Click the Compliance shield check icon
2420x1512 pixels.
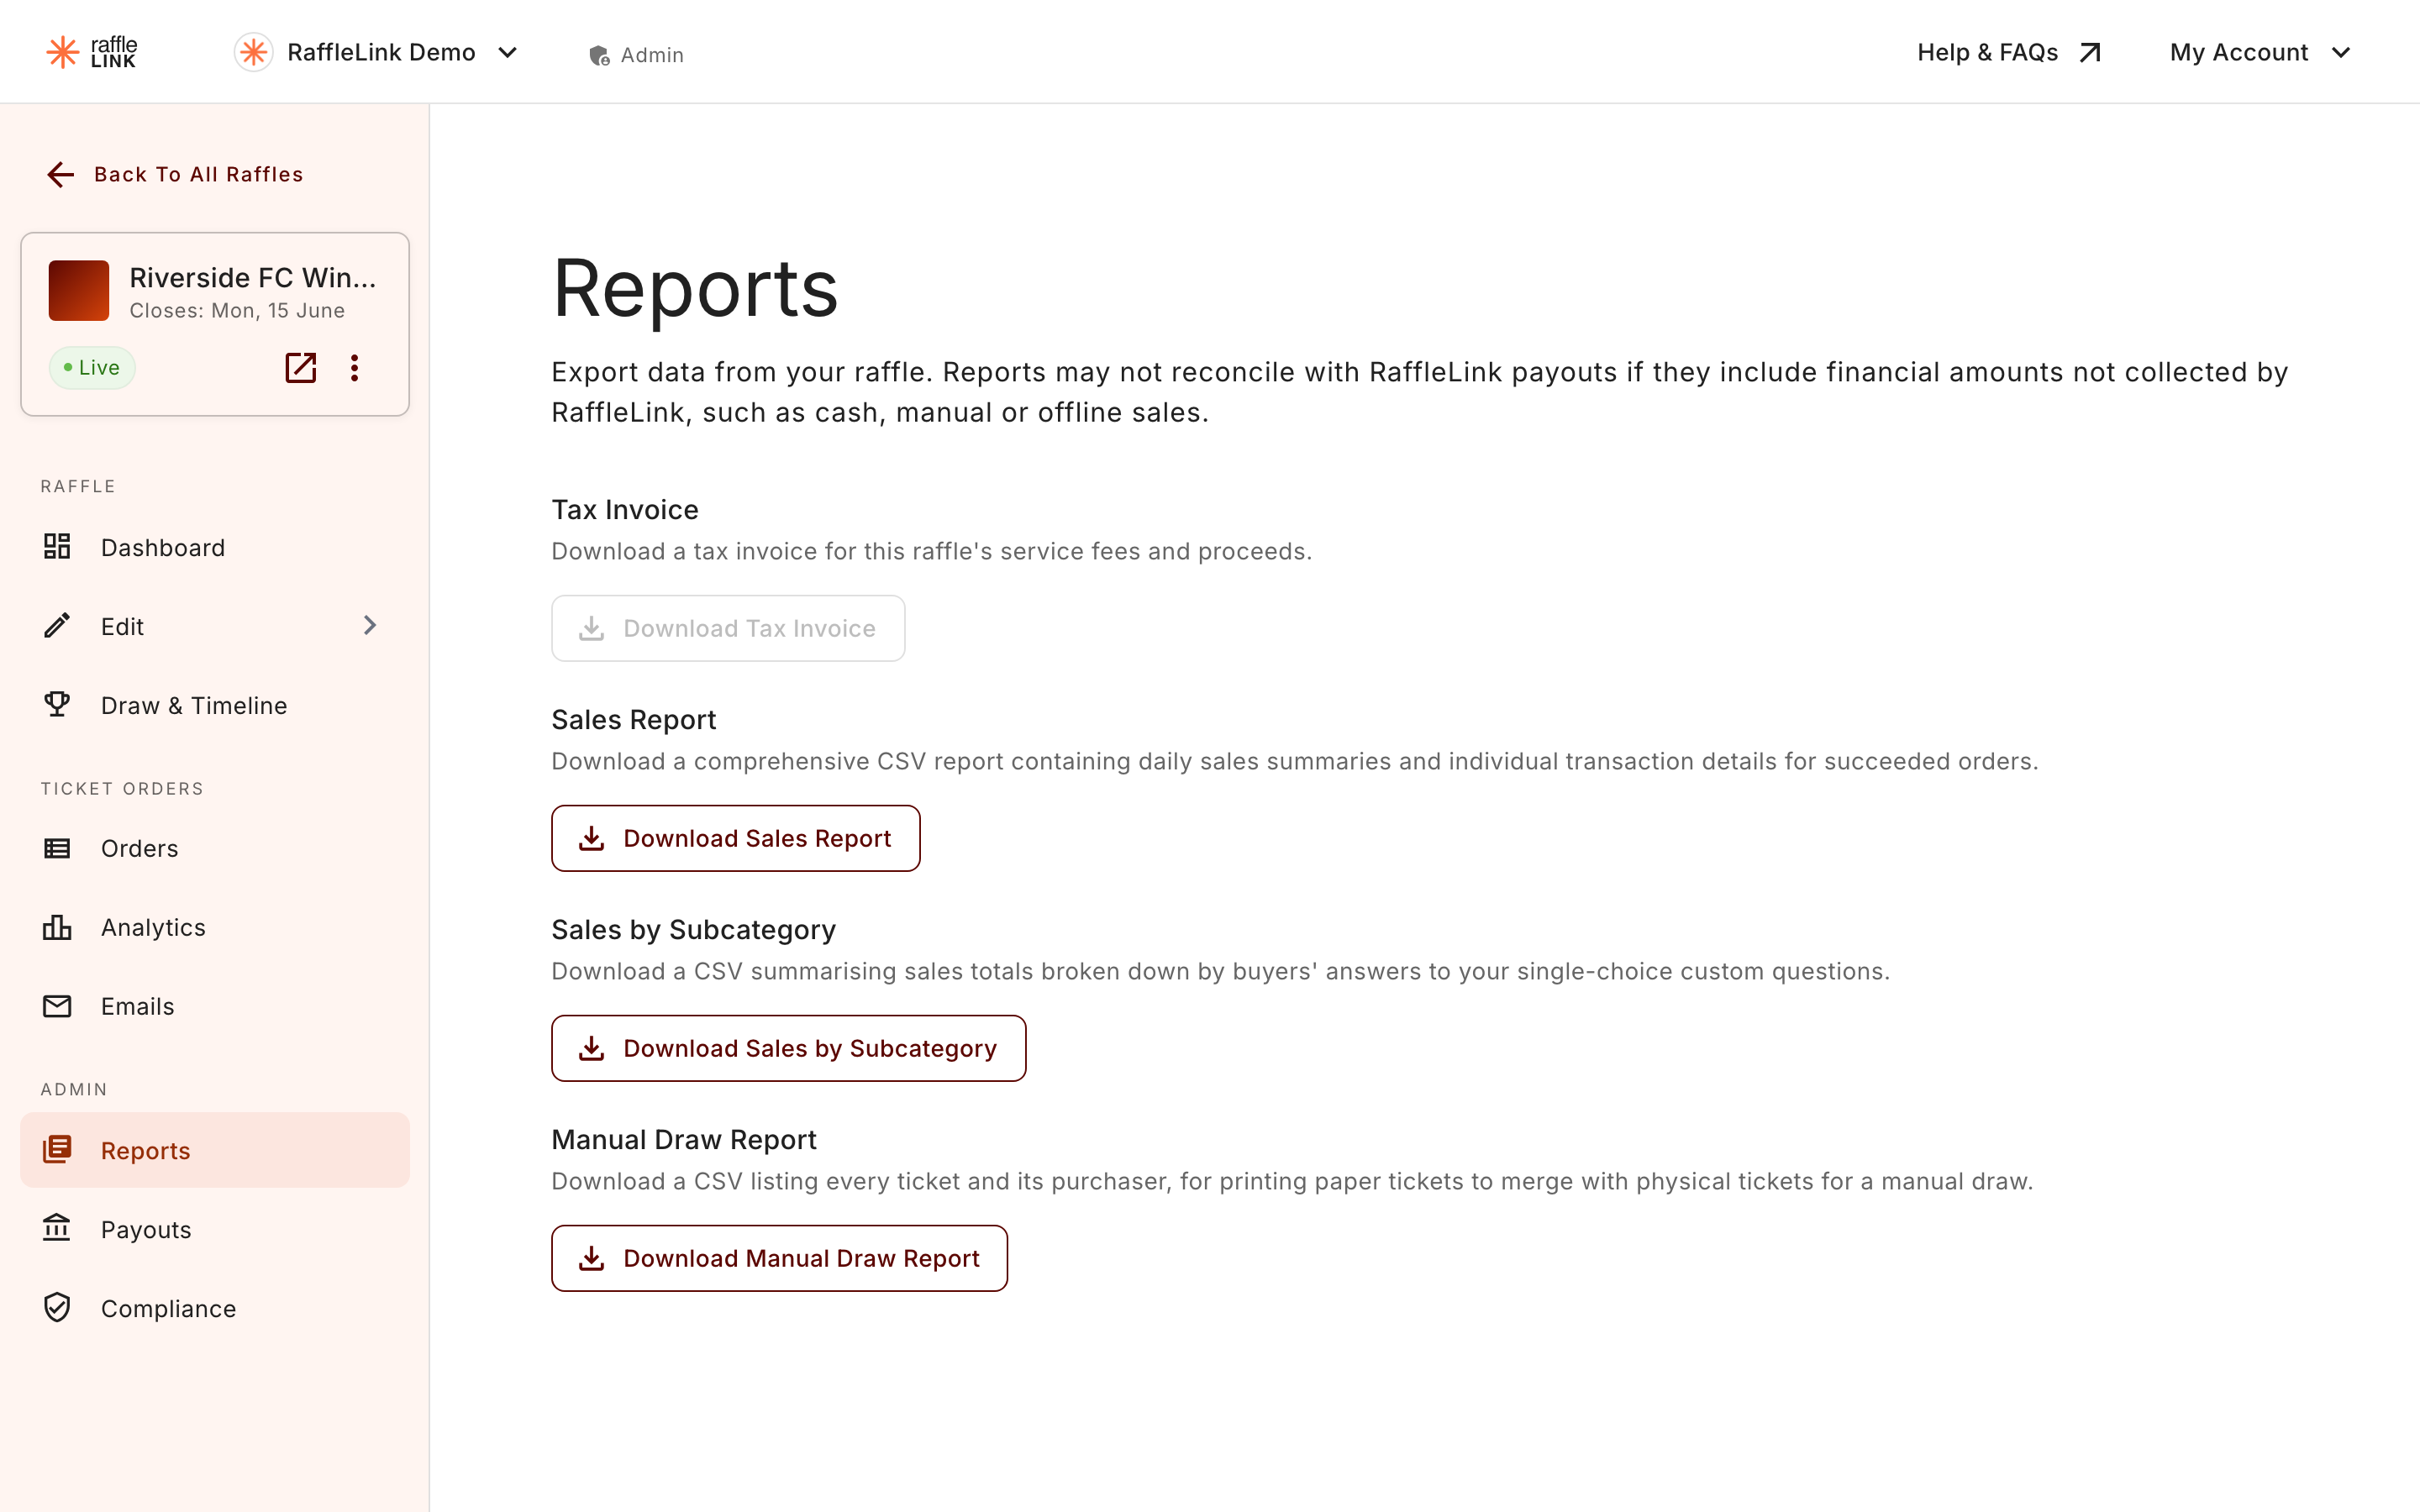click(57, 1308)
